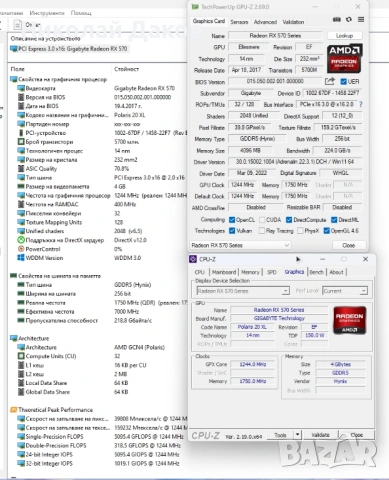389x480 pixels.
Task: Click GPU-Z screenshot camera icon
Action: tap(337, 20)
